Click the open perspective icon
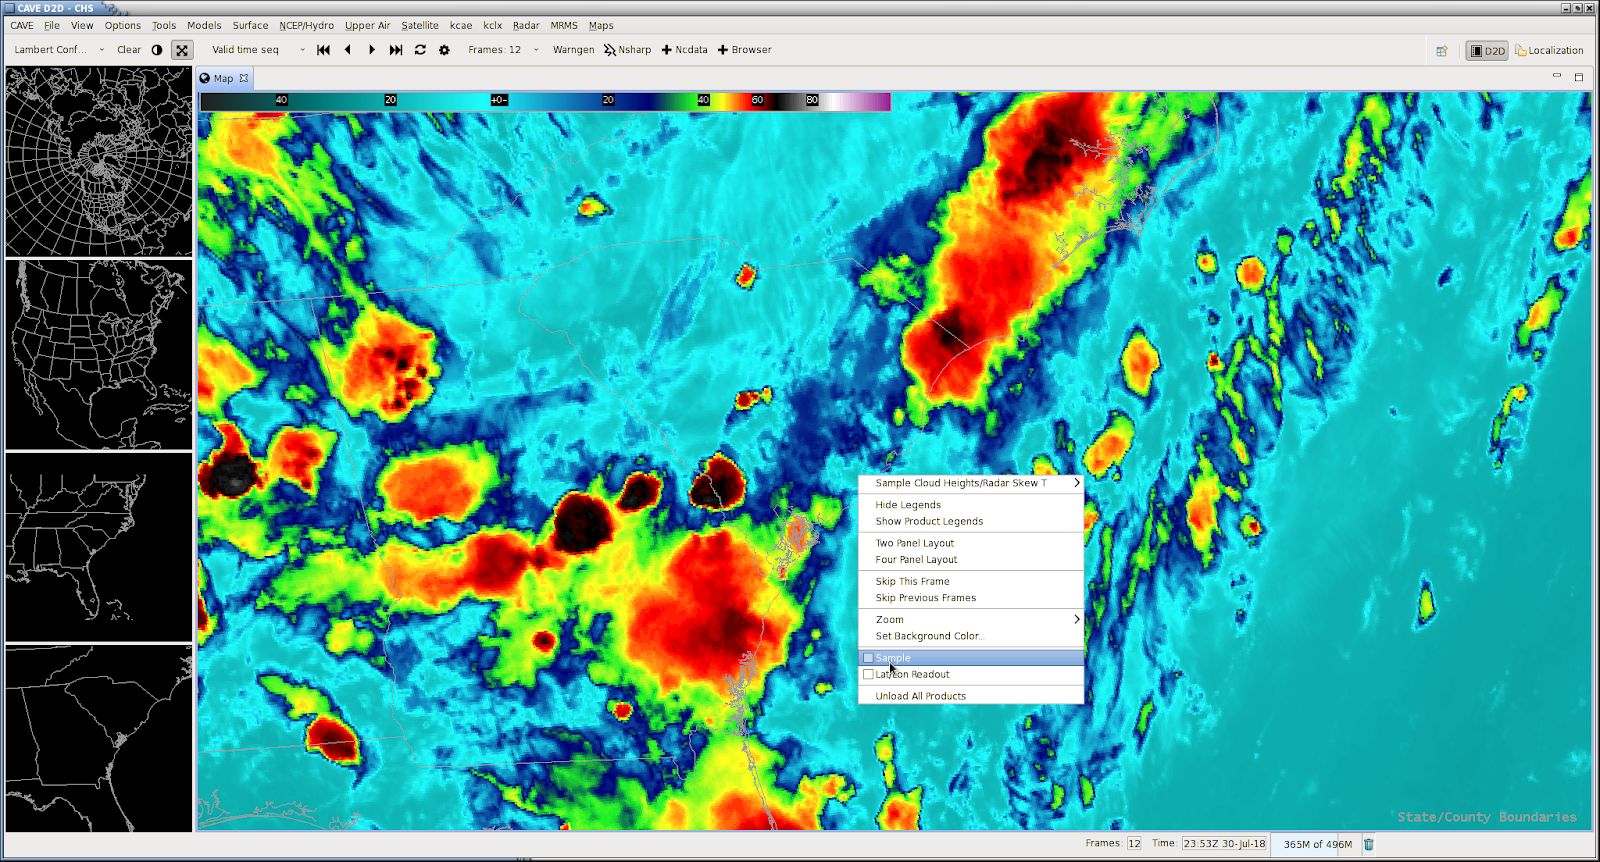This screenshot has width=1600, height=862. [x=1442, y=51]
